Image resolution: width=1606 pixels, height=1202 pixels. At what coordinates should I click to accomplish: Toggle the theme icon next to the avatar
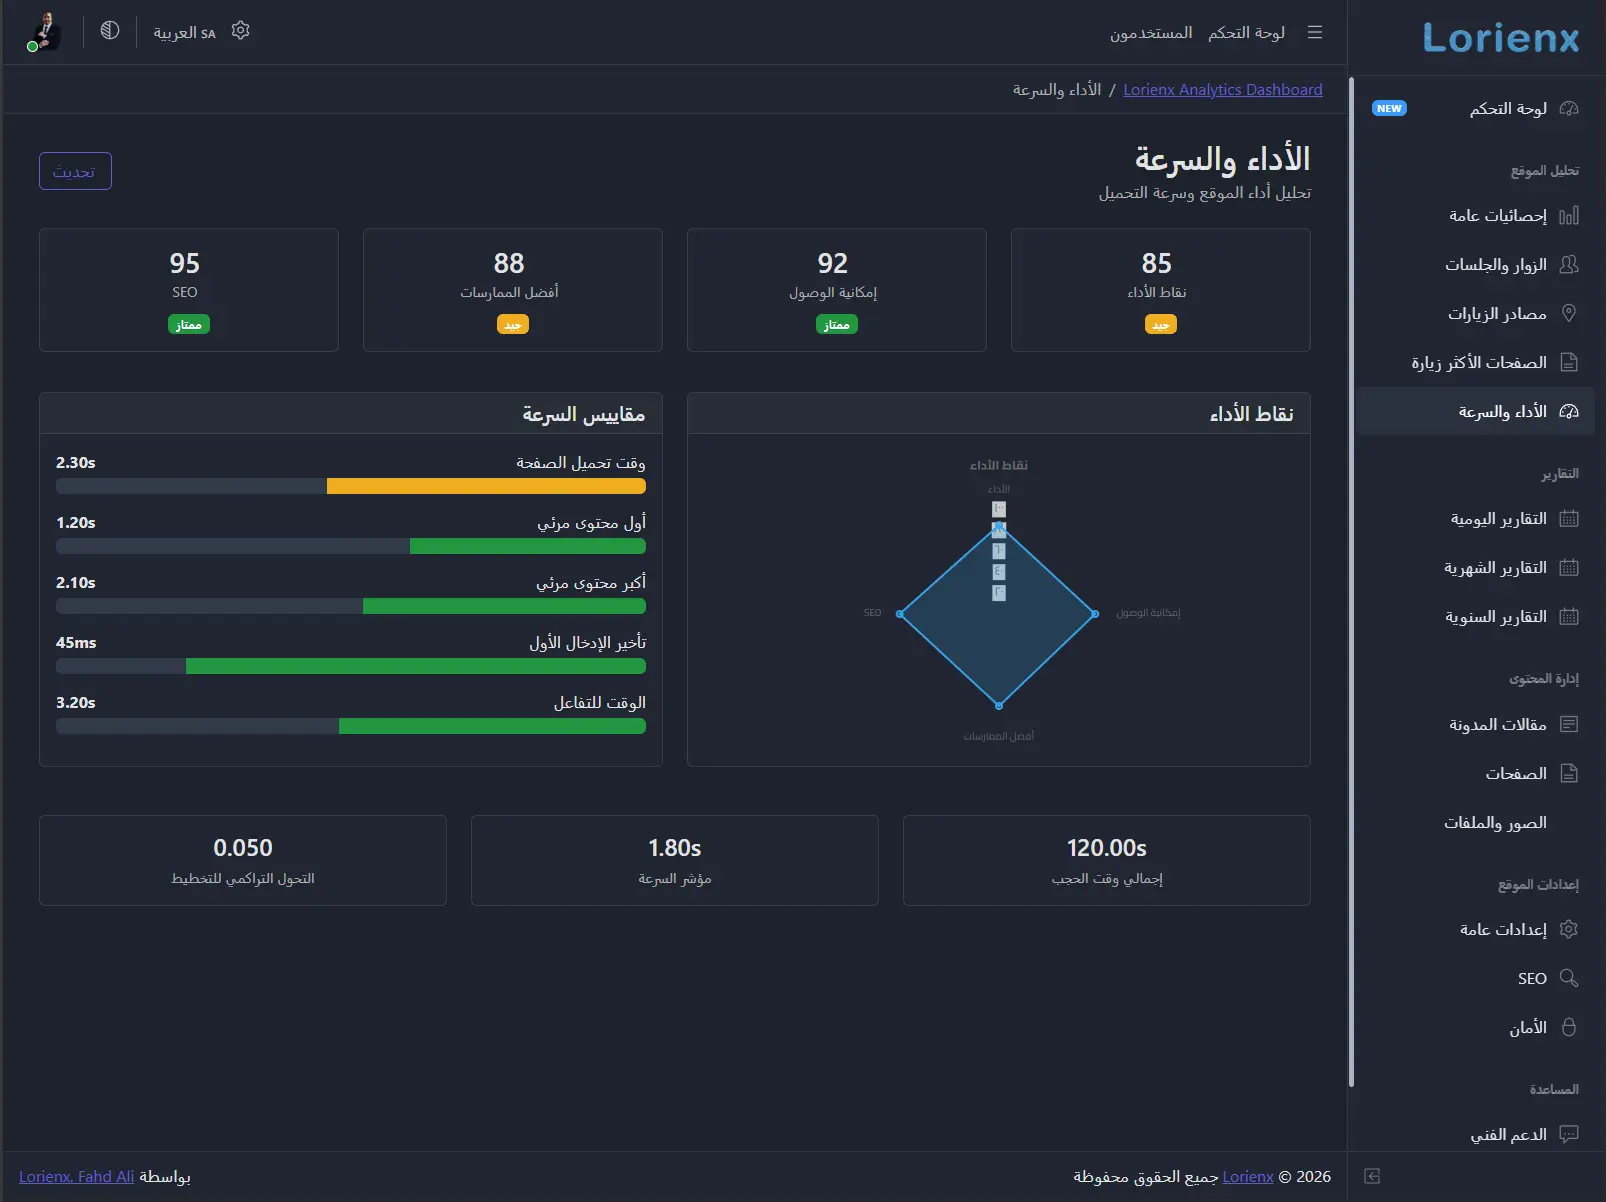tap(109, 31)
